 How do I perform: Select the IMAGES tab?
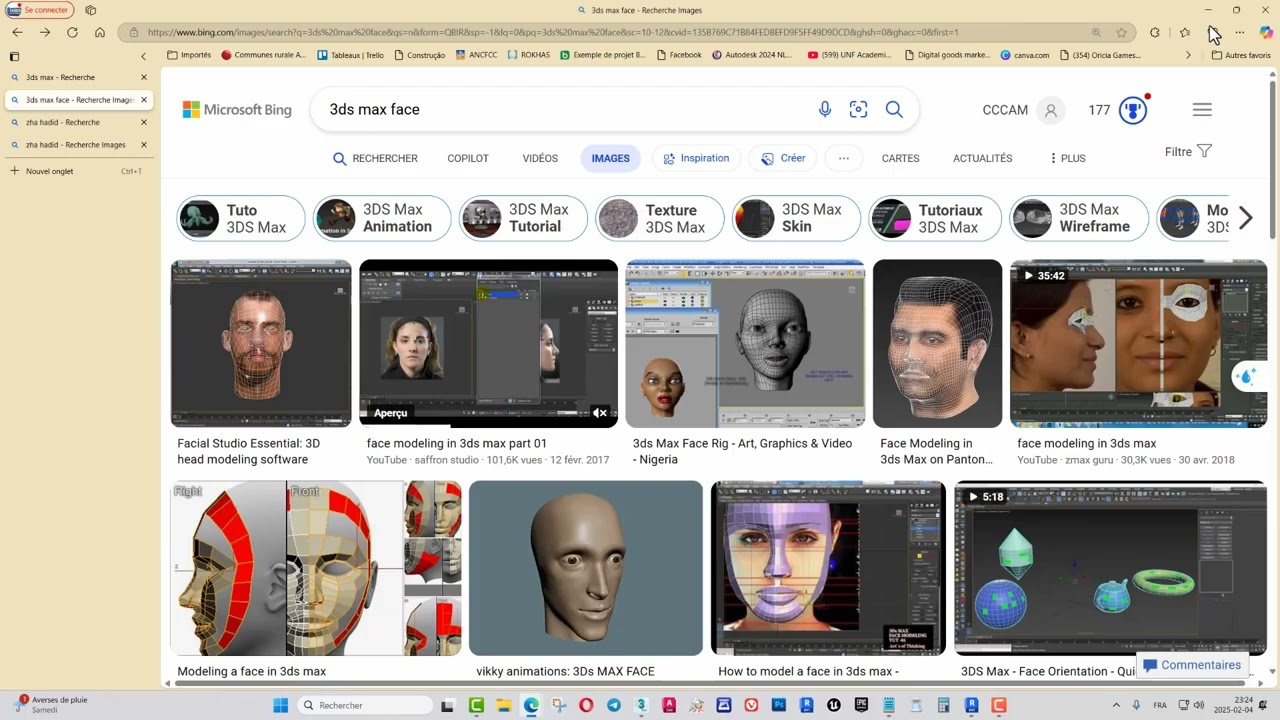[x=610, y=158]
